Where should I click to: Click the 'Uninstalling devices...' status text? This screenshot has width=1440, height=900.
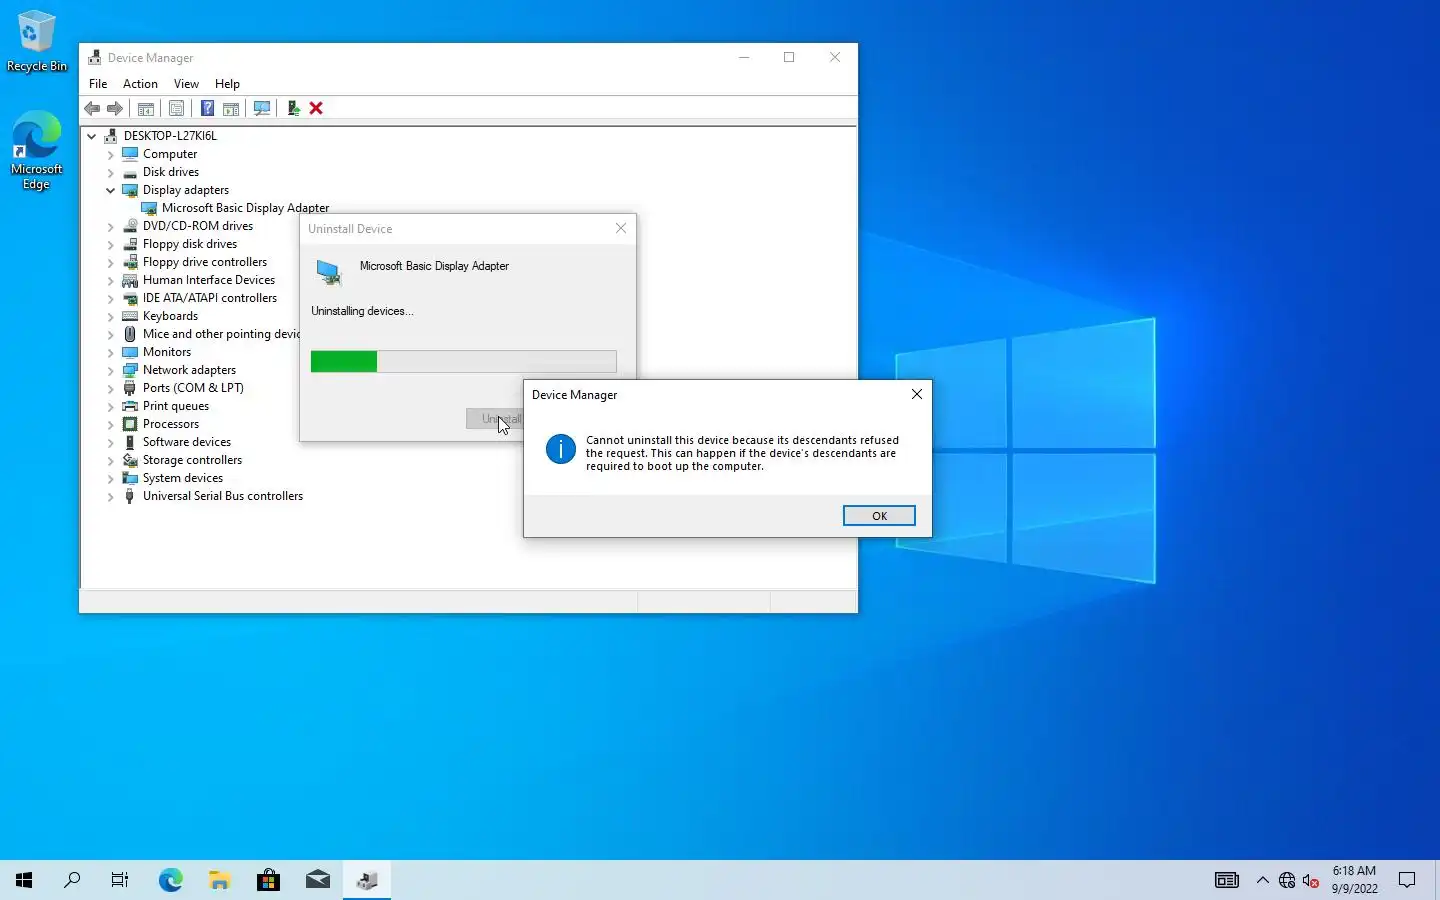pos(362,311)
